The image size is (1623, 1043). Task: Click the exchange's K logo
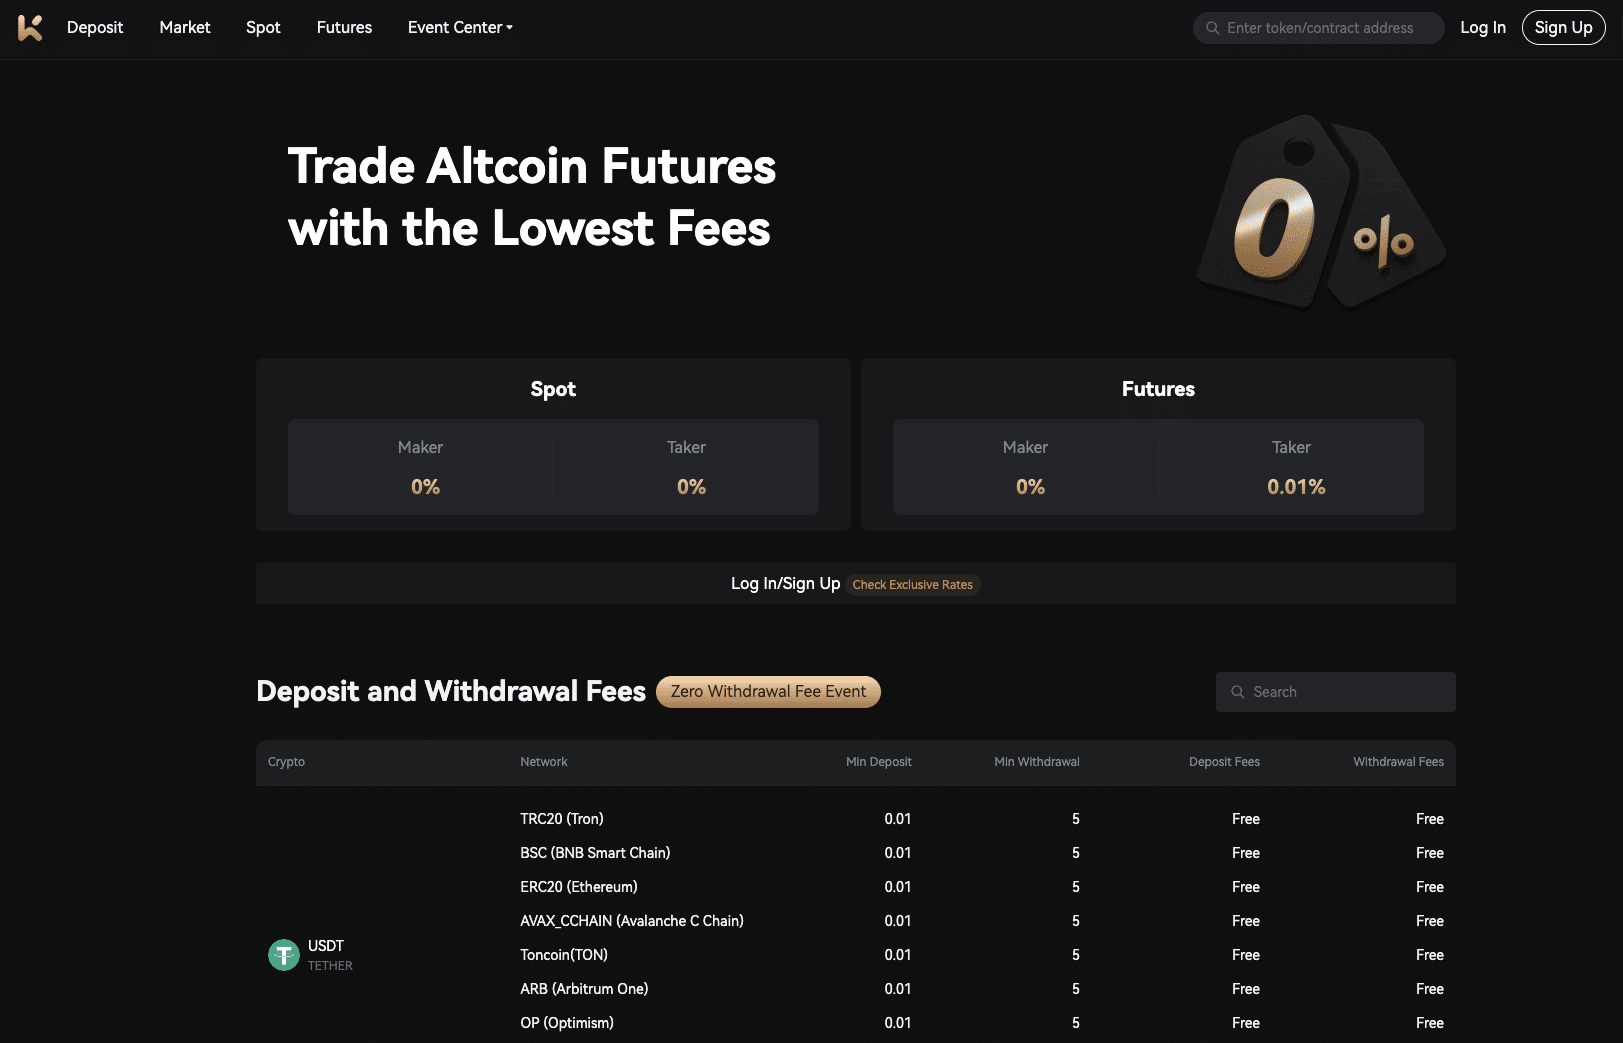pyautogui.click(x=29, y=28)
